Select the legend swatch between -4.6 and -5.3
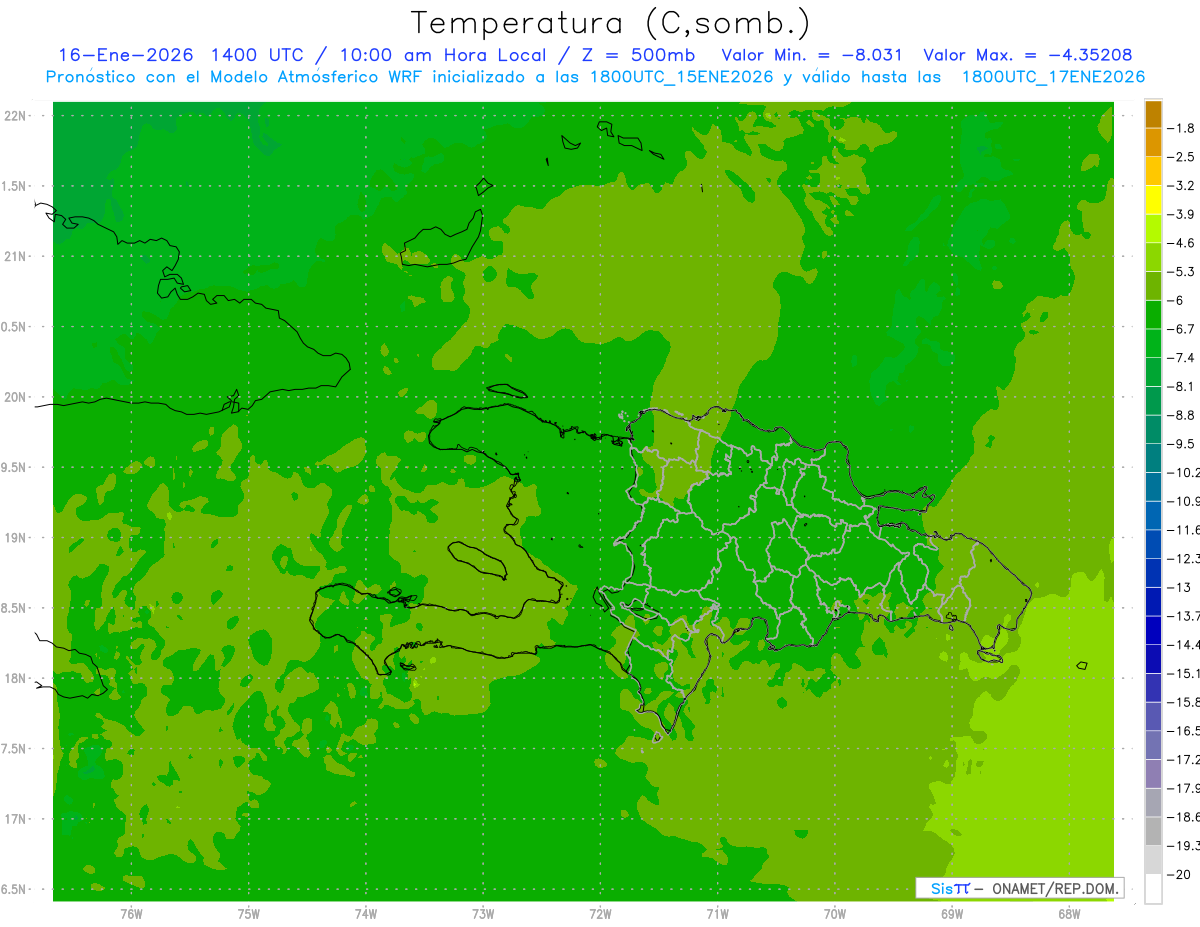This screenshot has width=1200, height=927. [x=1153, y=257]
